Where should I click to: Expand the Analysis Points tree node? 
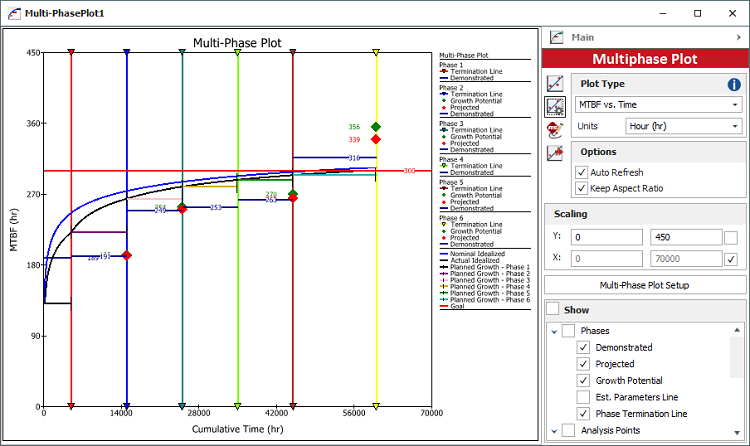coord(553,430)
